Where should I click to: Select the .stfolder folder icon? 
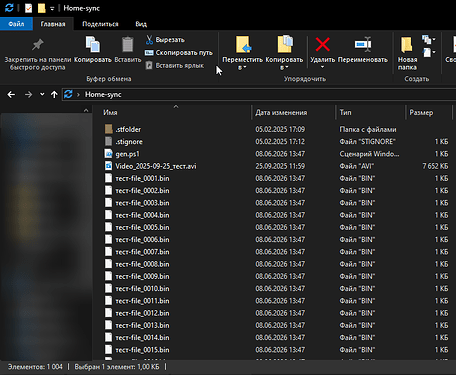(x=109, y=129)
